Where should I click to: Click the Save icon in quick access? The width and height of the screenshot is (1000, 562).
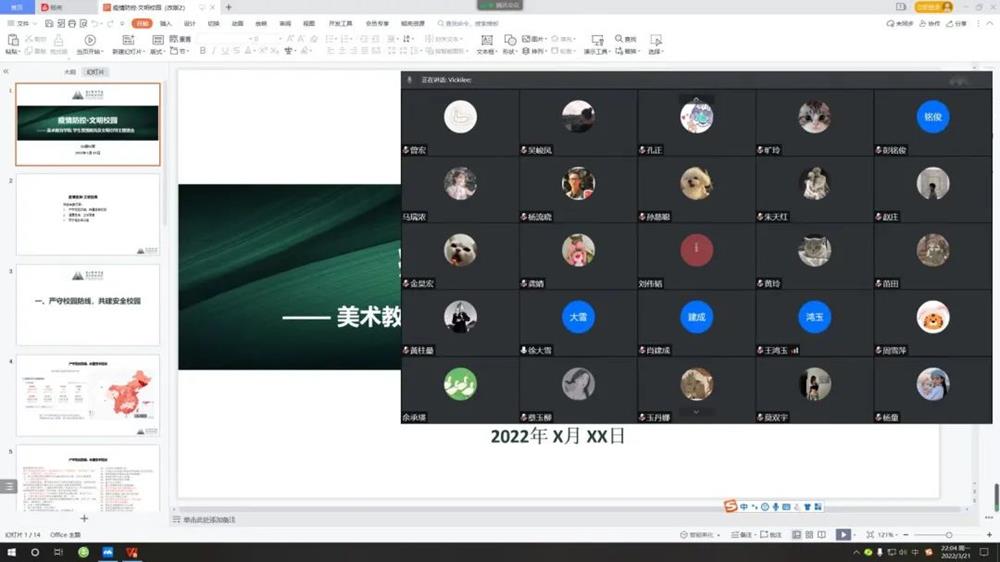[48, 24]
